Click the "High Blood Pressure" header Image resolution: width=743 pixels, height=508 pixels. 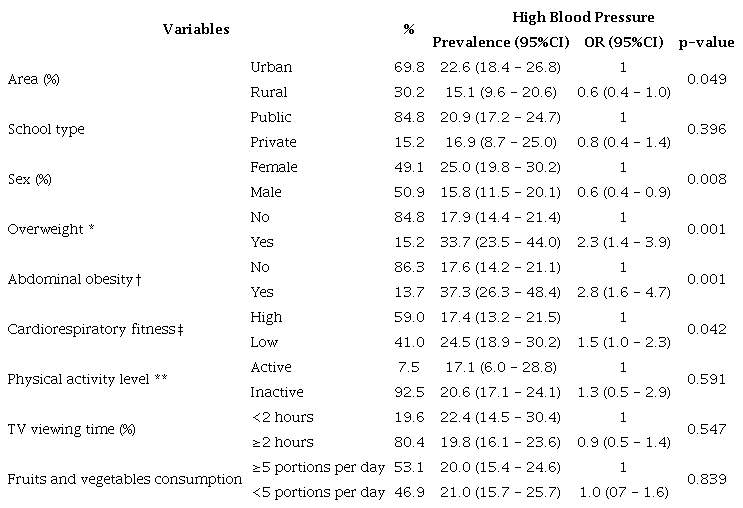tap(569, 17)
